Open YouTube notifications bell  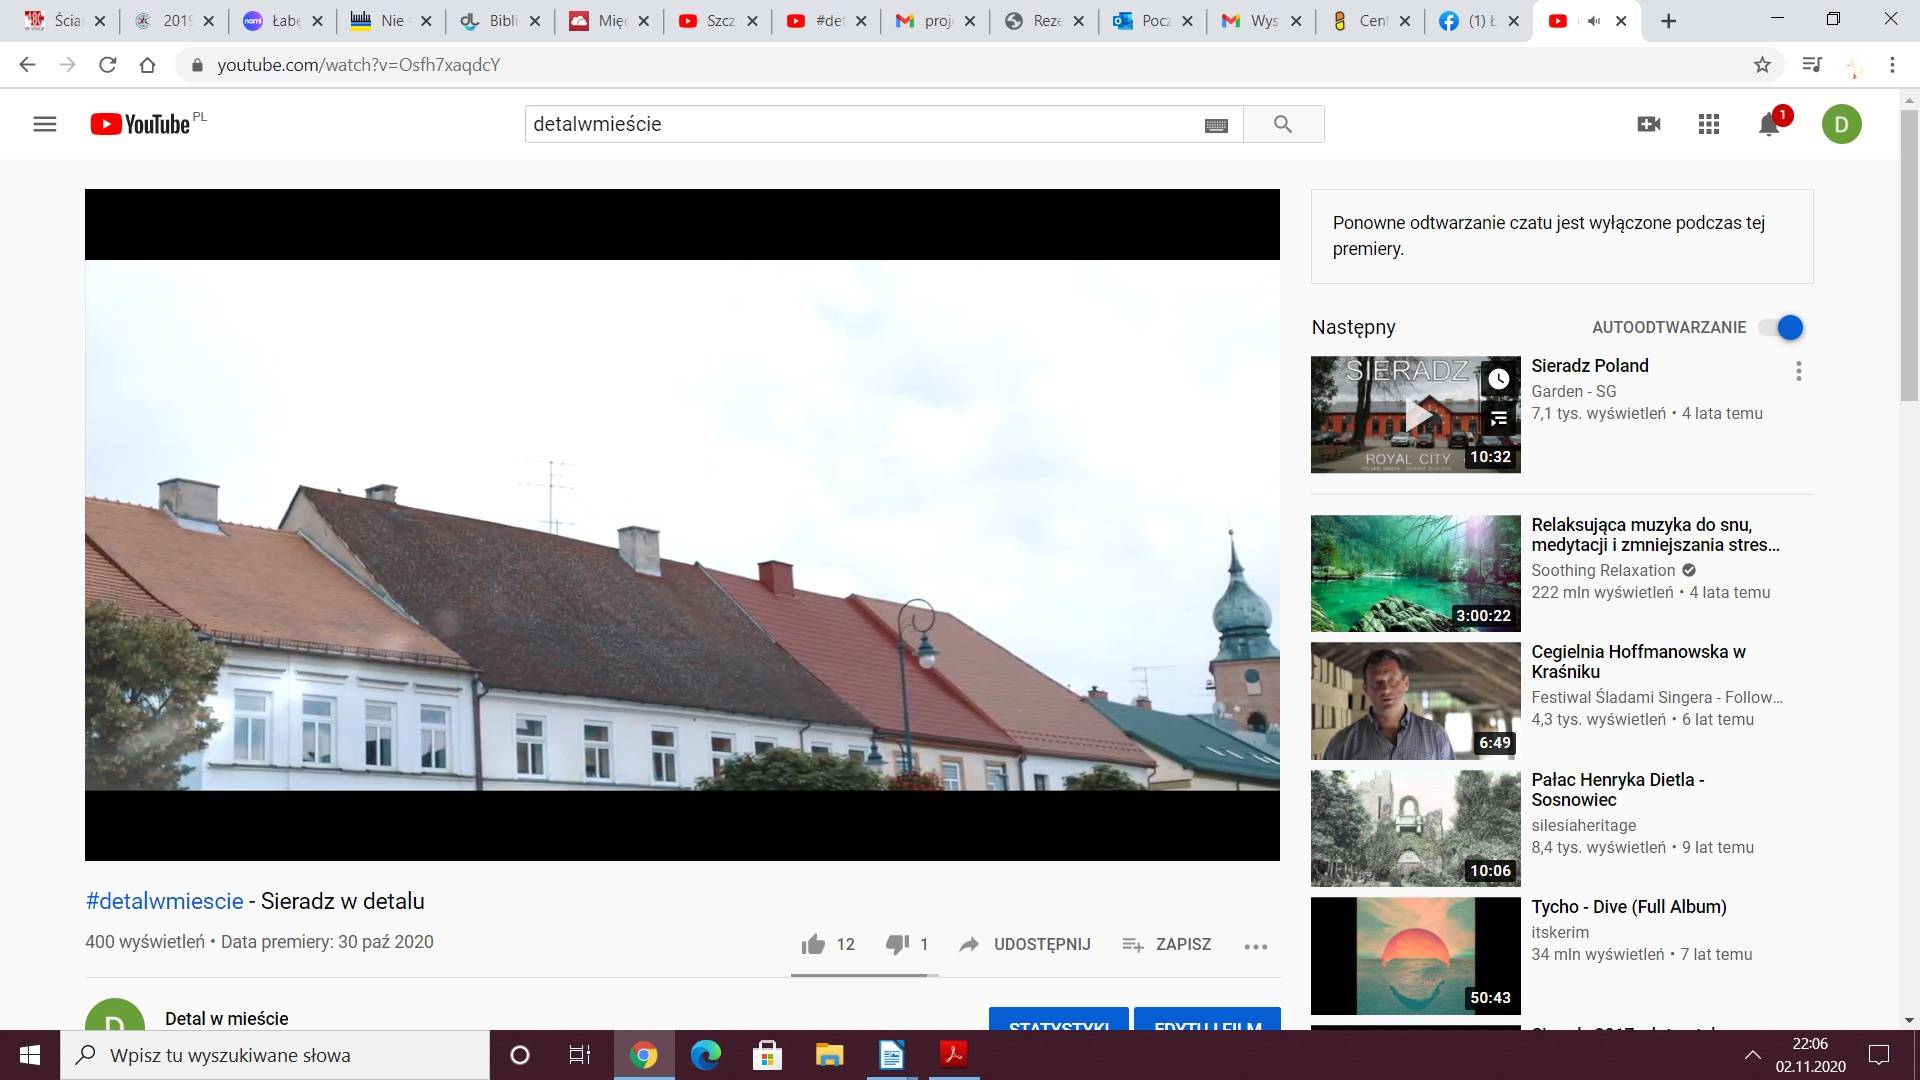1769,124
